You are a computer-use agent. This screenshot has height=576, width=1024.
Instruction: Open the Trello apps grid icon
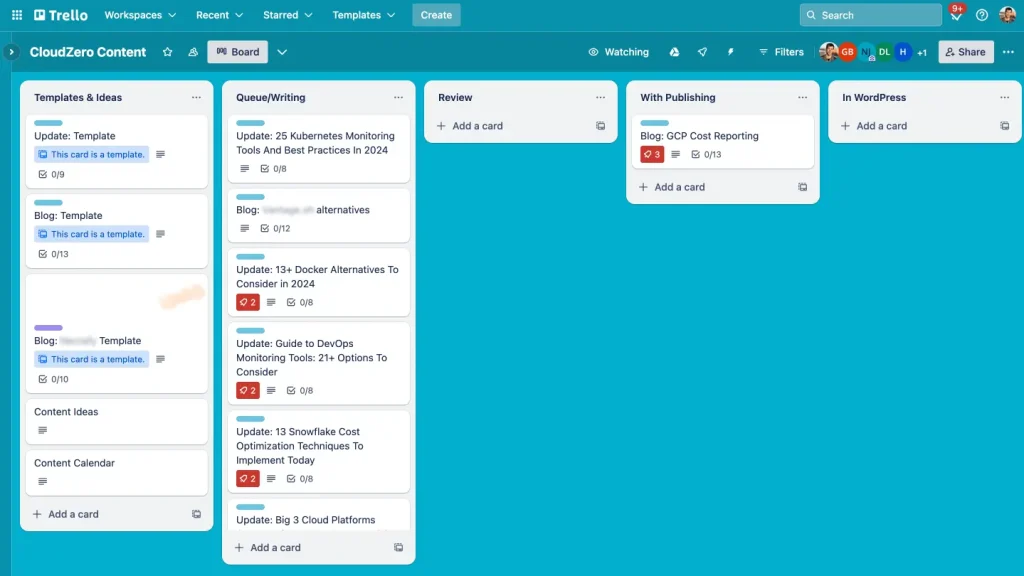pyautogui.click(x=16, y=14)
